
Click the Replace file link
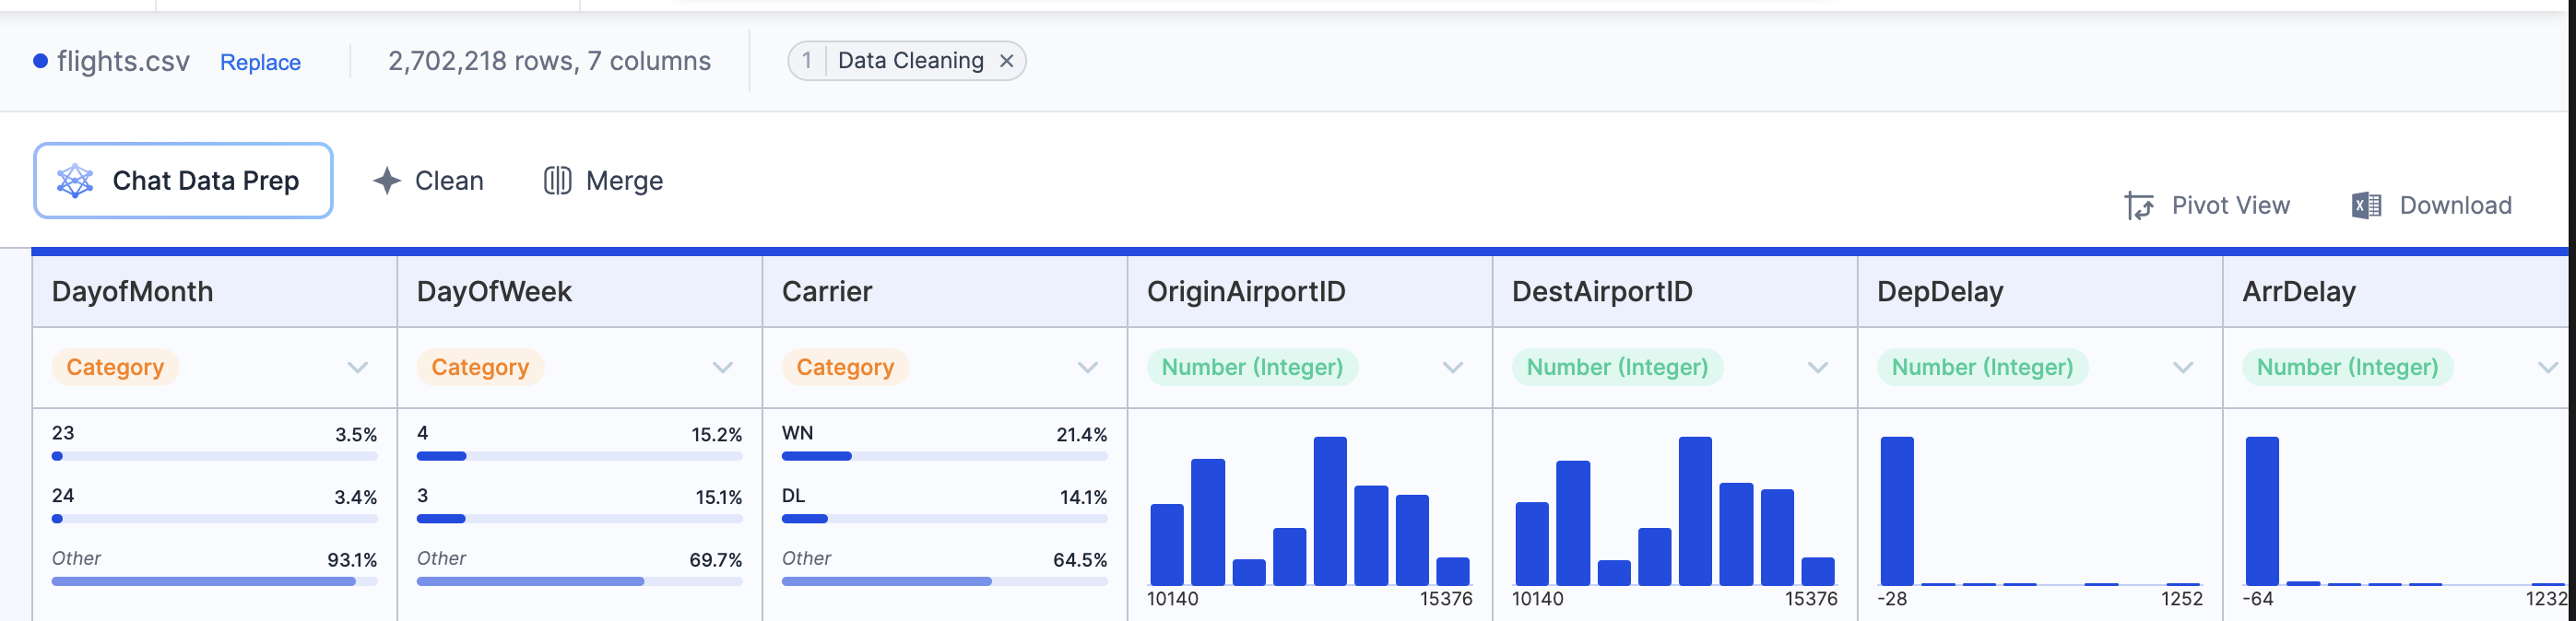(260, 62)
